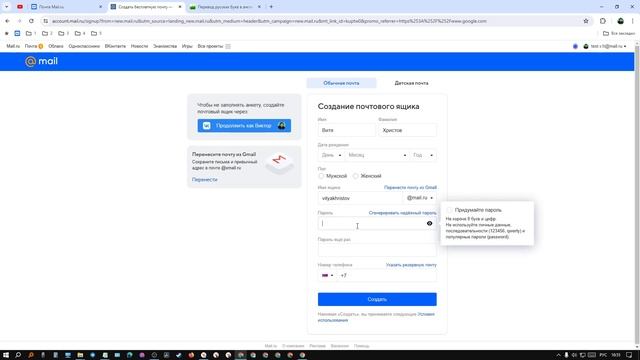This screenshot has width=640, height=360.
Task: Select the Обычная почта tab
Action: pos(341,83)
